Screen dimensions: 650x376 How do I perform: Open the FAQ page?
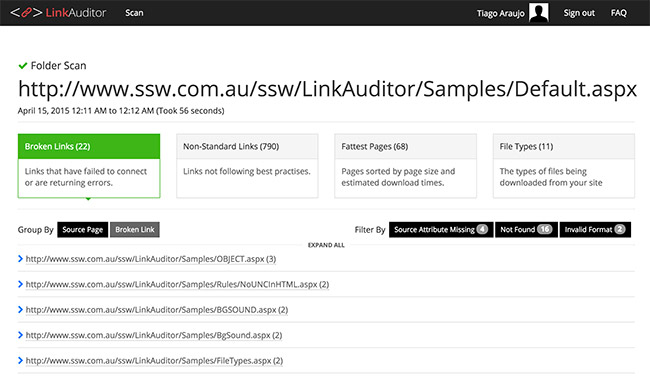618,13
